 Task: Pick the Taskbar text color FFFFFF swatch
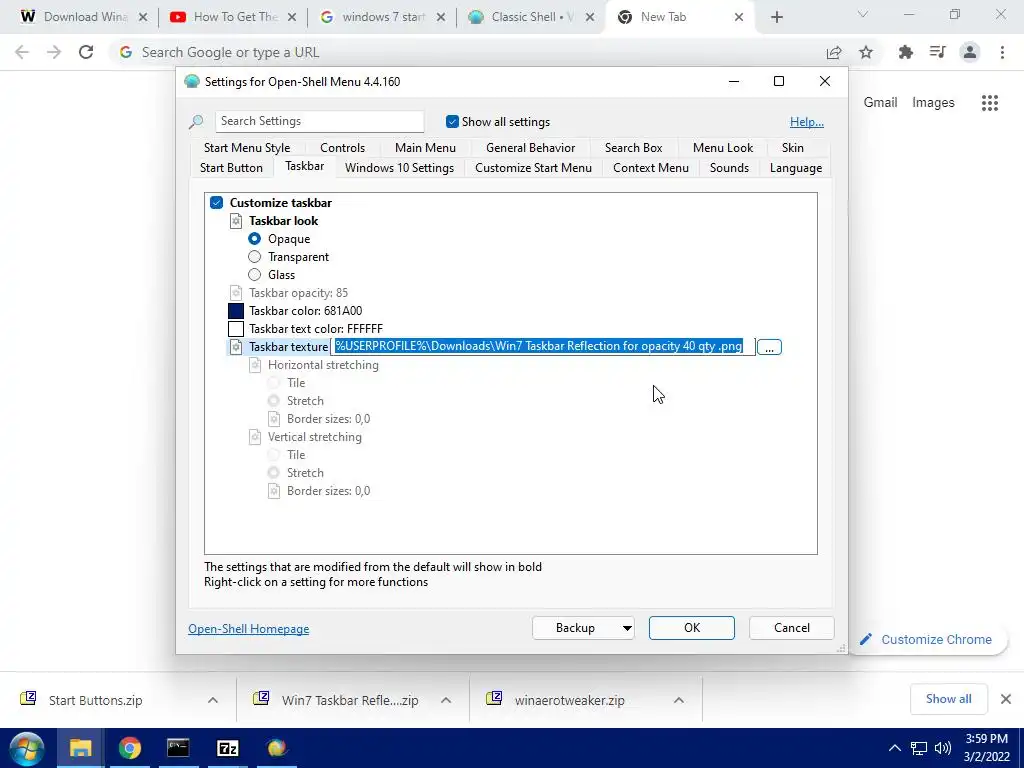[236, 329]
